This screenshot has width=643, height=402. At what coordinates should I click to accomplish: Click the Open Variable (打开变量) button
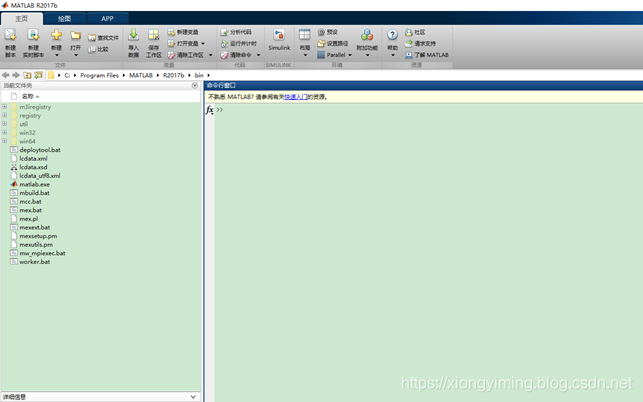coord(183,43)
